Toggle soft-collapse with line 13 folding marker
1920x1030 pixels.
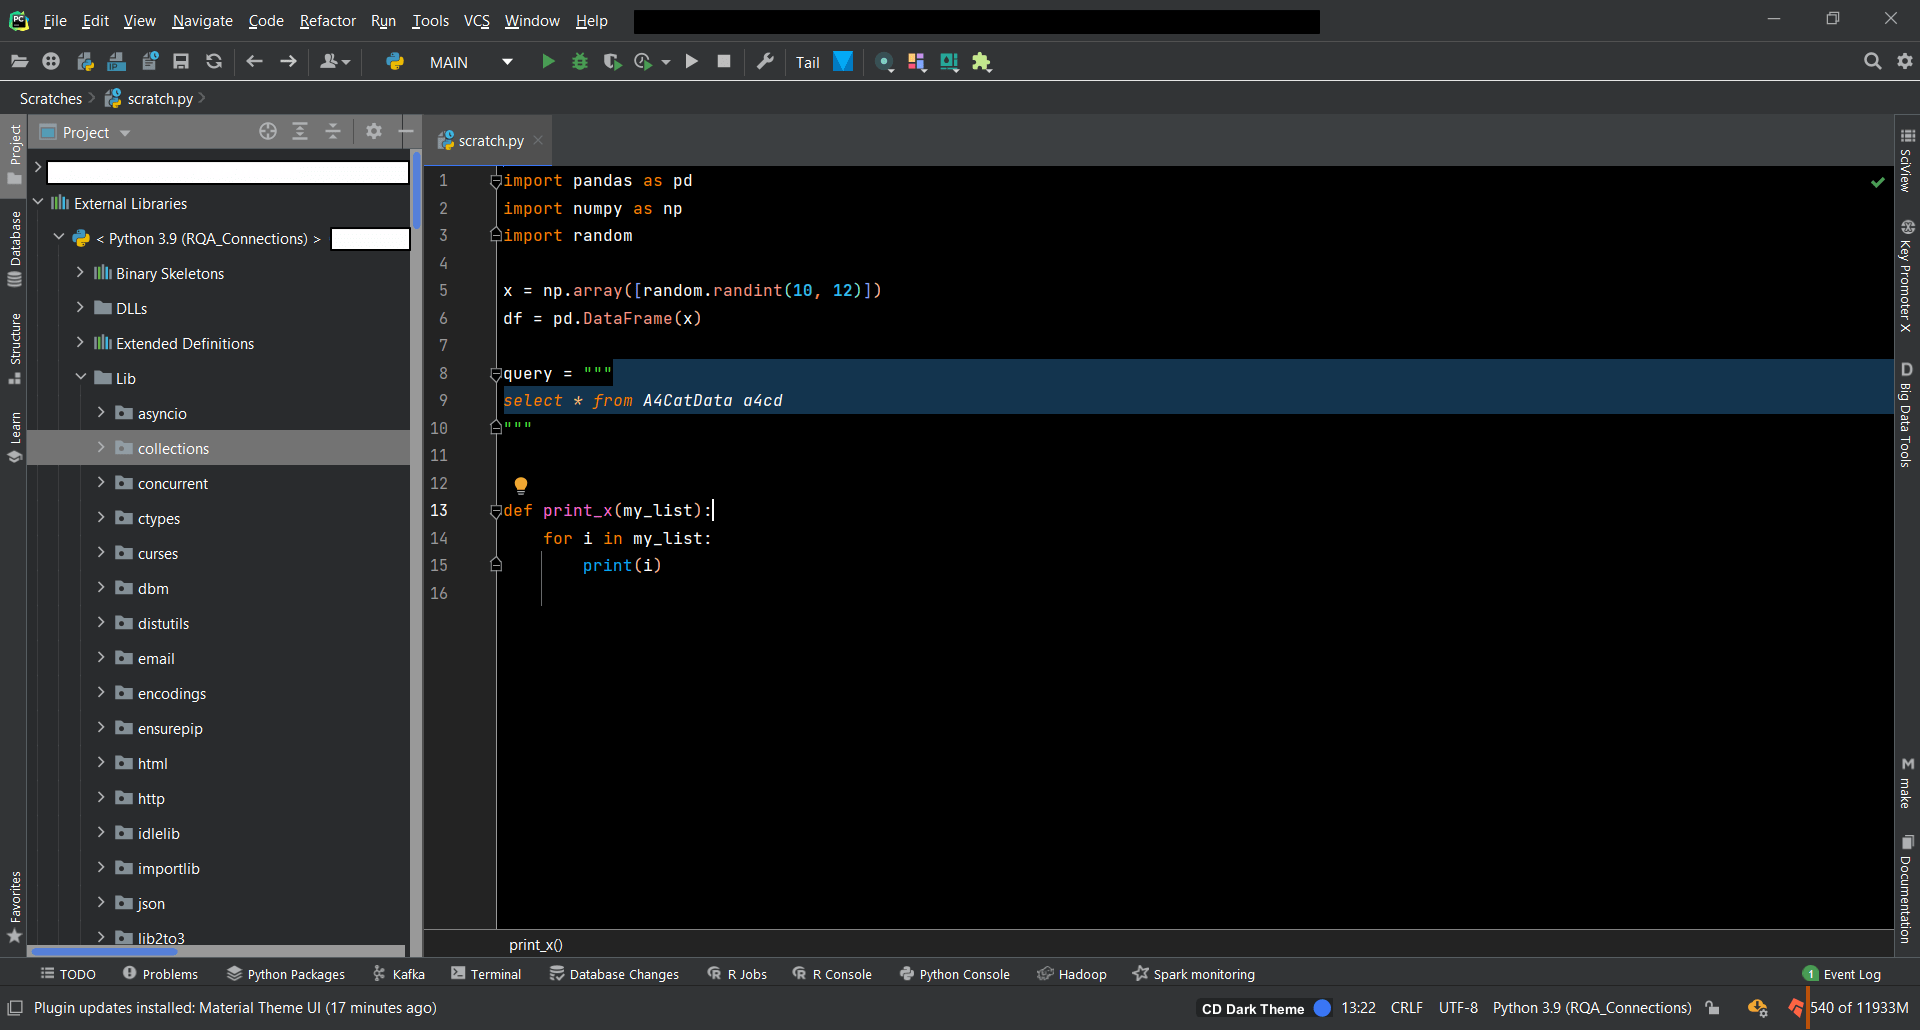497,510
